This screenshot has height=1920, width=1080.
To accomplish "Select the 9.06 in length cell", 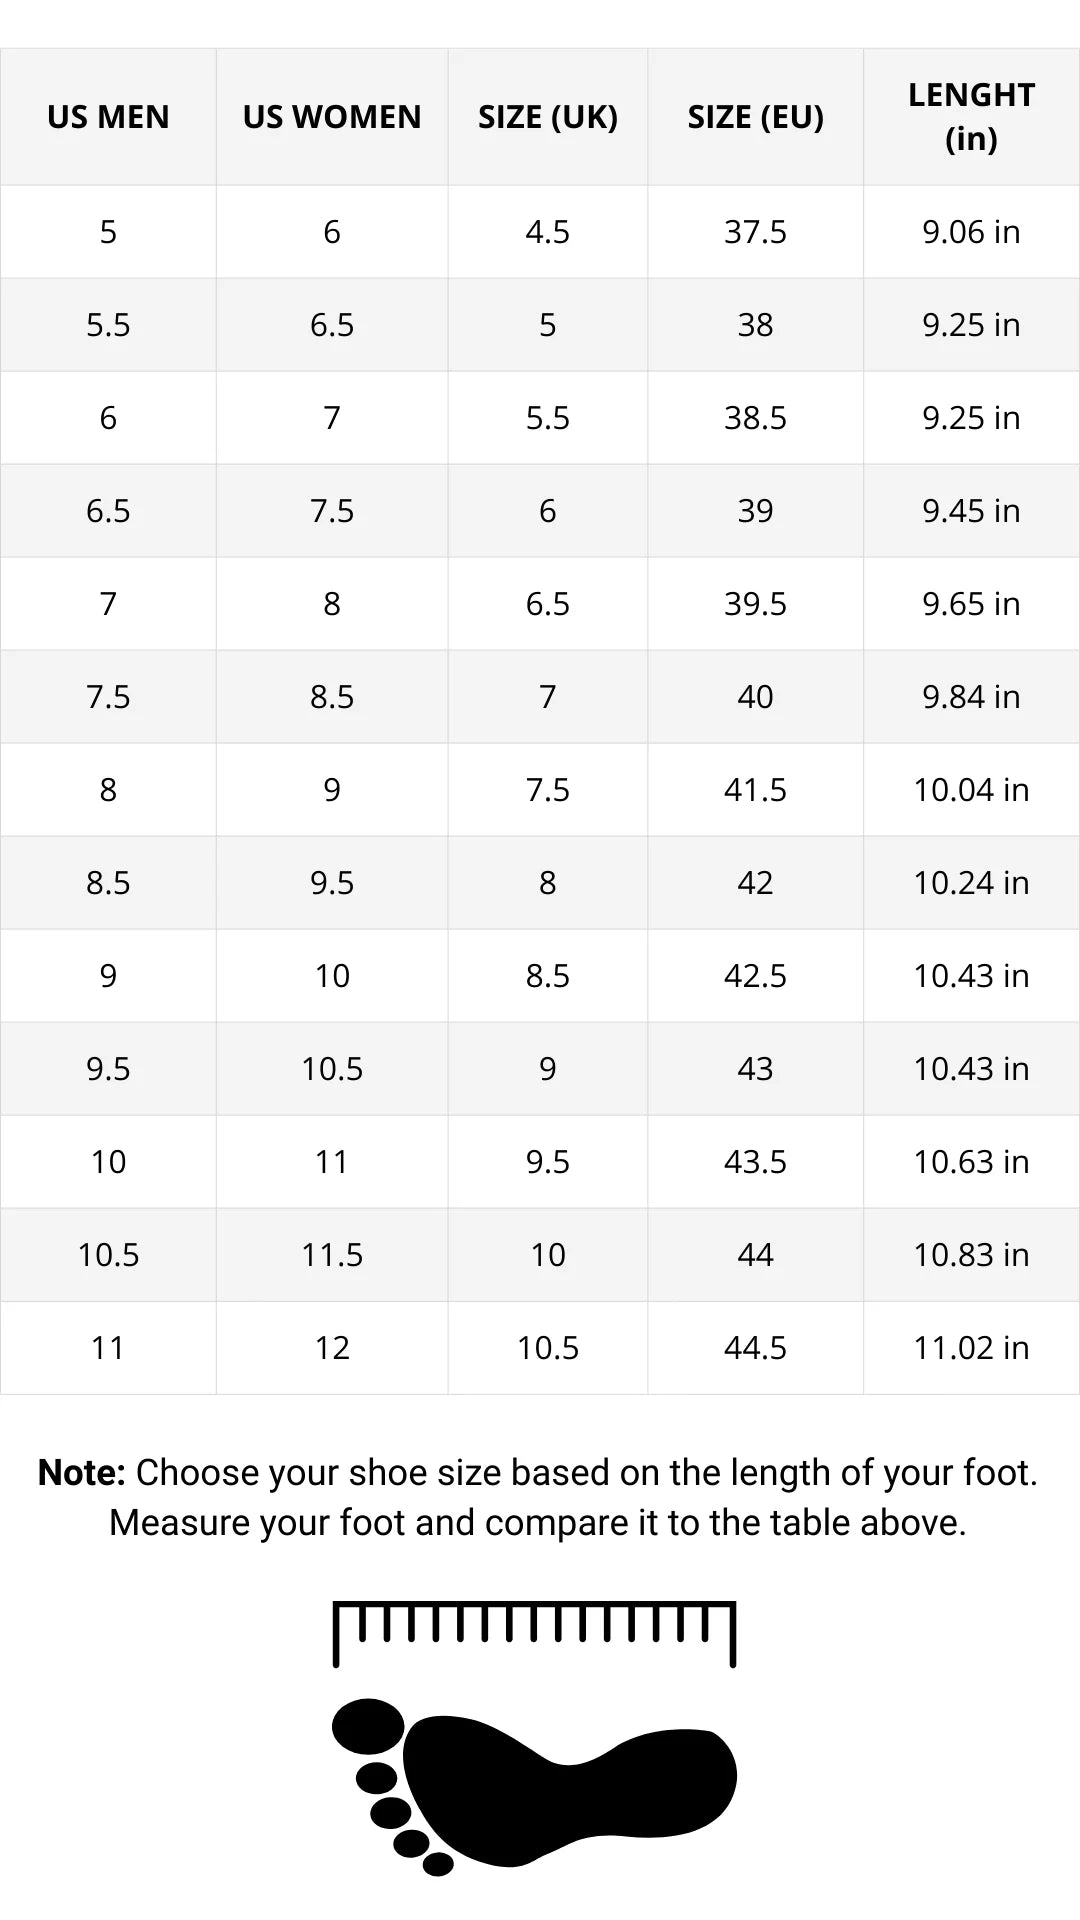I will point(971,232).
